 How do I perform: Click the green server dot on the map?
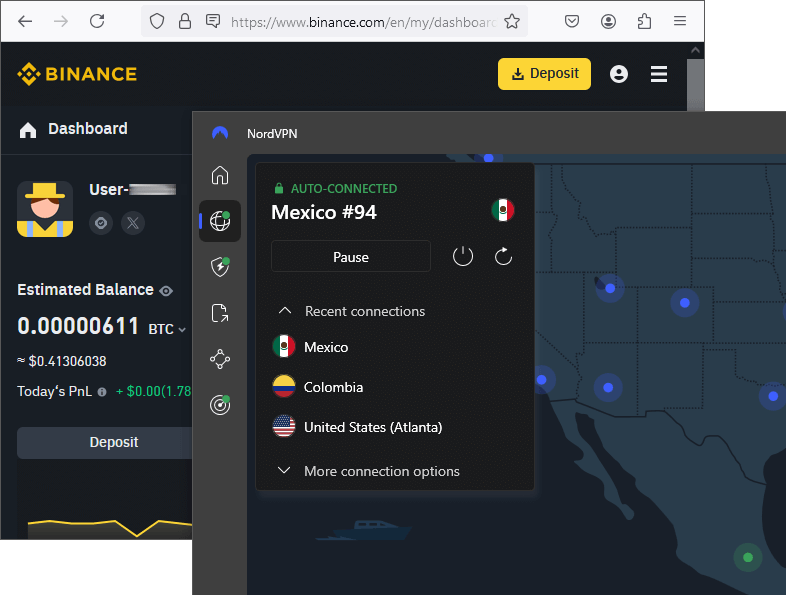[748, 557]
